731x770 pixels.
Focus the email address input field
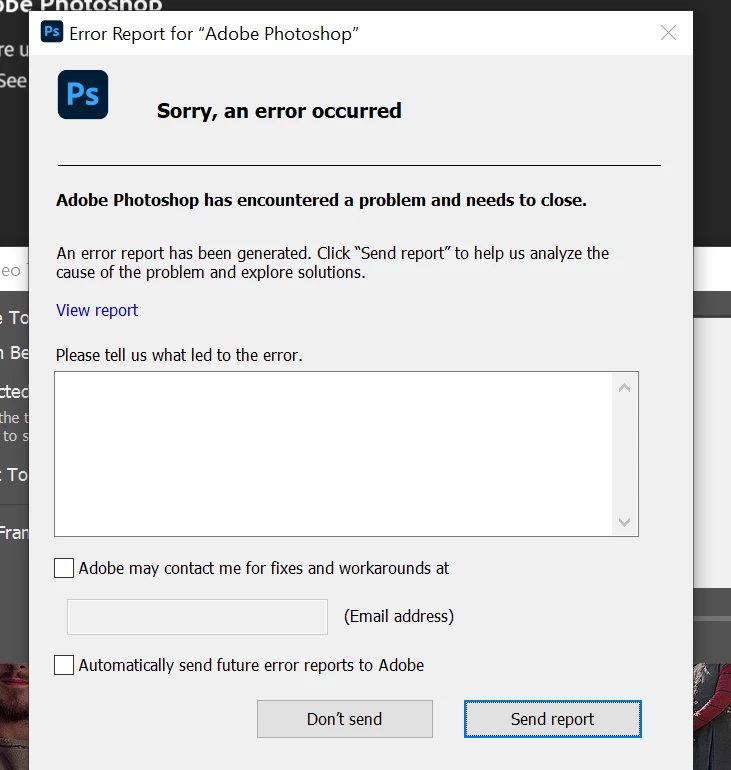pyautogui.click(x=197, y=617)
